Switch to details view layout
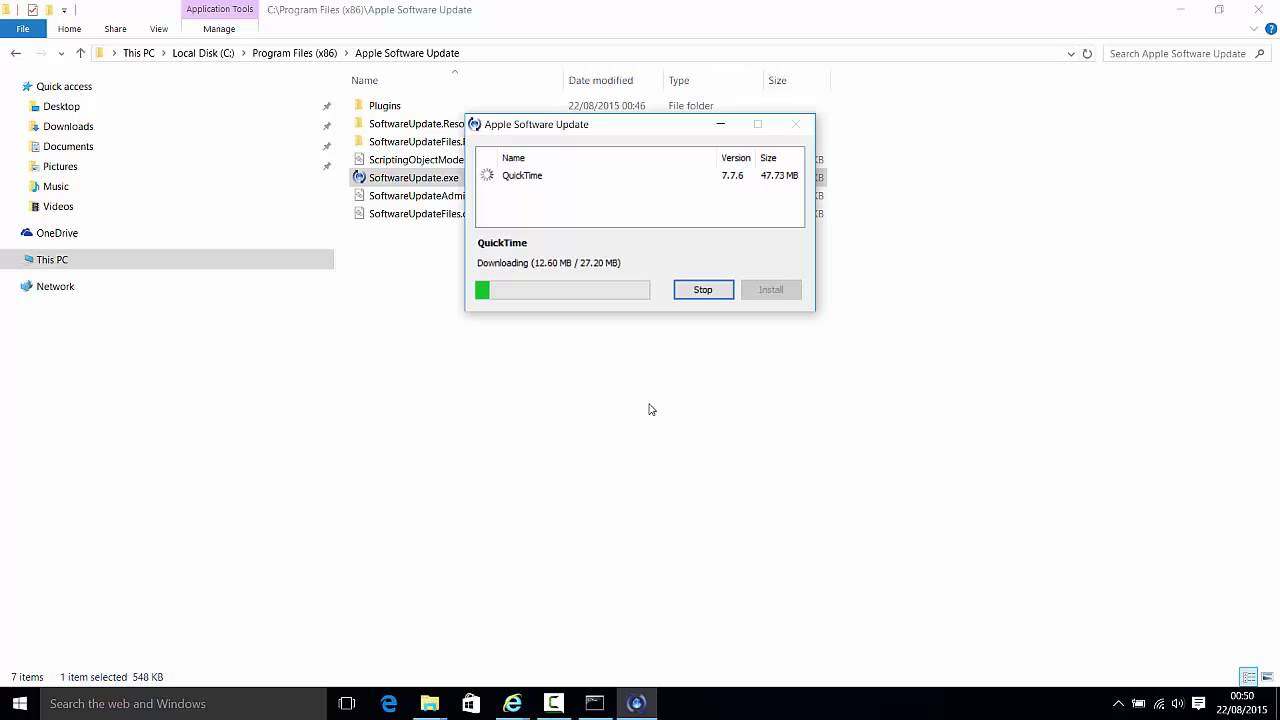Image resolution: width=1280 pixels, height=720 pixels. [x=1248, y=677]
